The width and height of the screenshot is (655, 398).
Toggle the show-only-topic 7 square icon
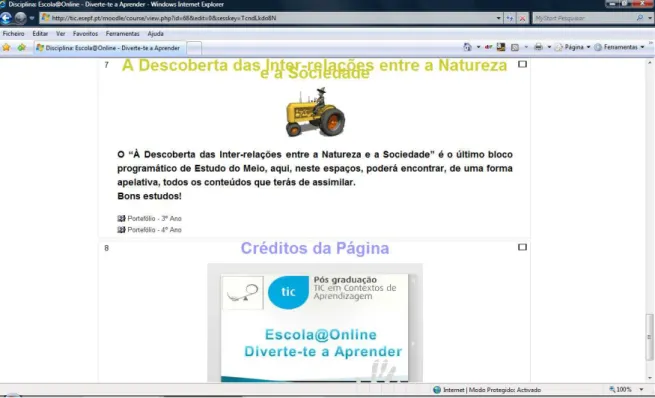pos(522,64)
